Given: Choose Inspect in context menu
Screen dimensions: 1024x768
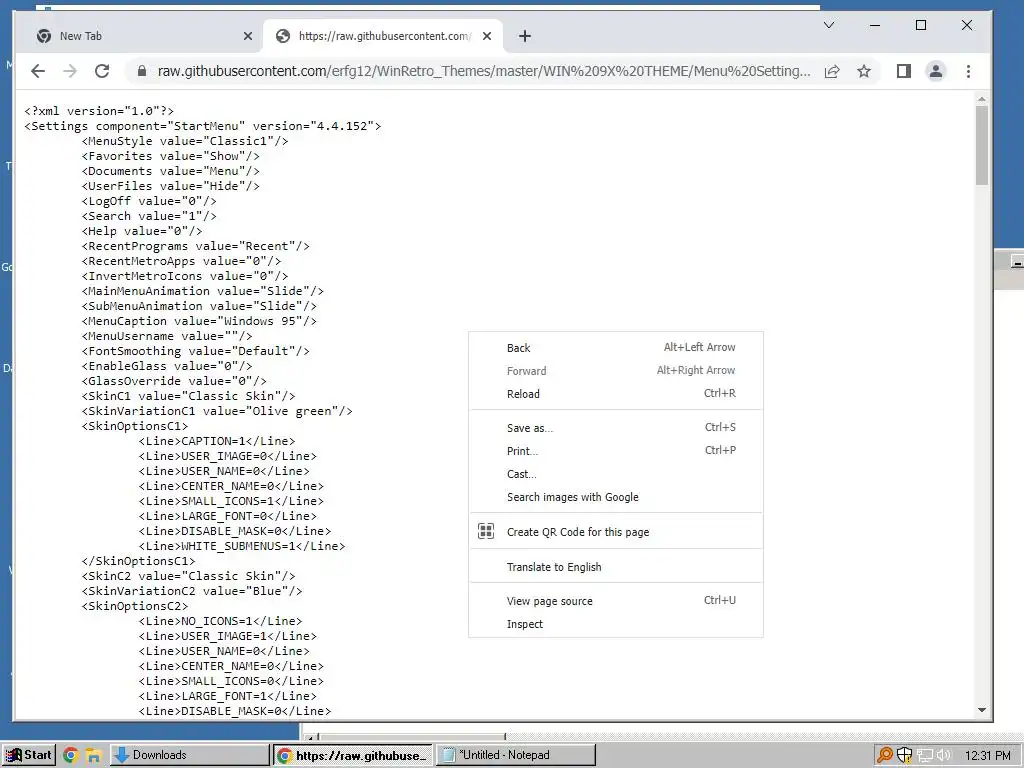Looking at the screenshot, I should (616, 624).
